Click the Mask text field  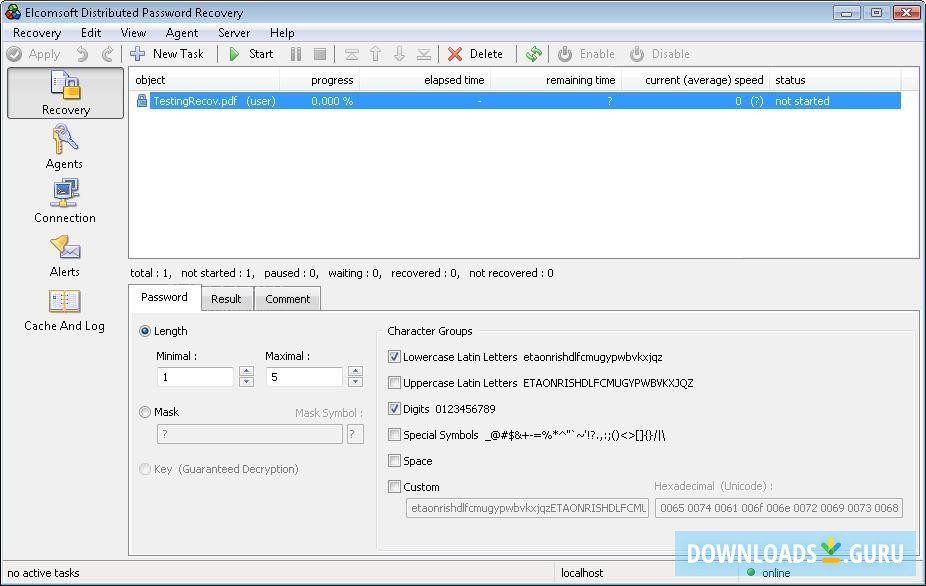point(250,434)
